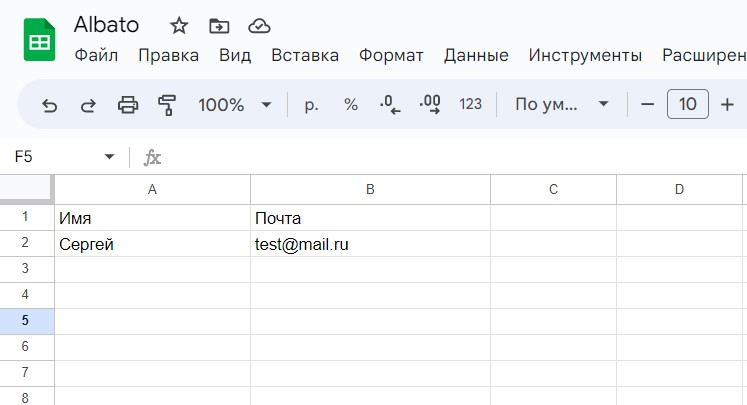
Task: Select row 7 header
Action: tap(27, 373)
